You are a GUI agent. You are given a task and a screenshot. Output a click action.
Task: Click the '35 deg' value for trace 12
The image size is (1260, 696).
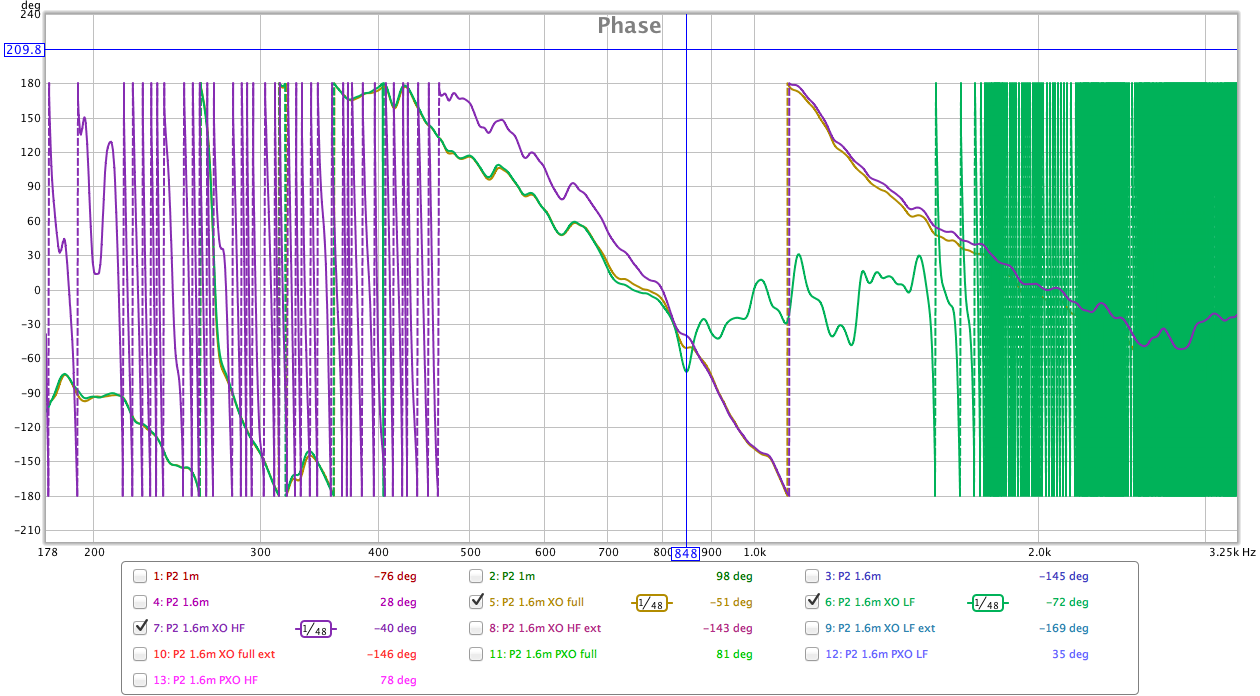1071,654
